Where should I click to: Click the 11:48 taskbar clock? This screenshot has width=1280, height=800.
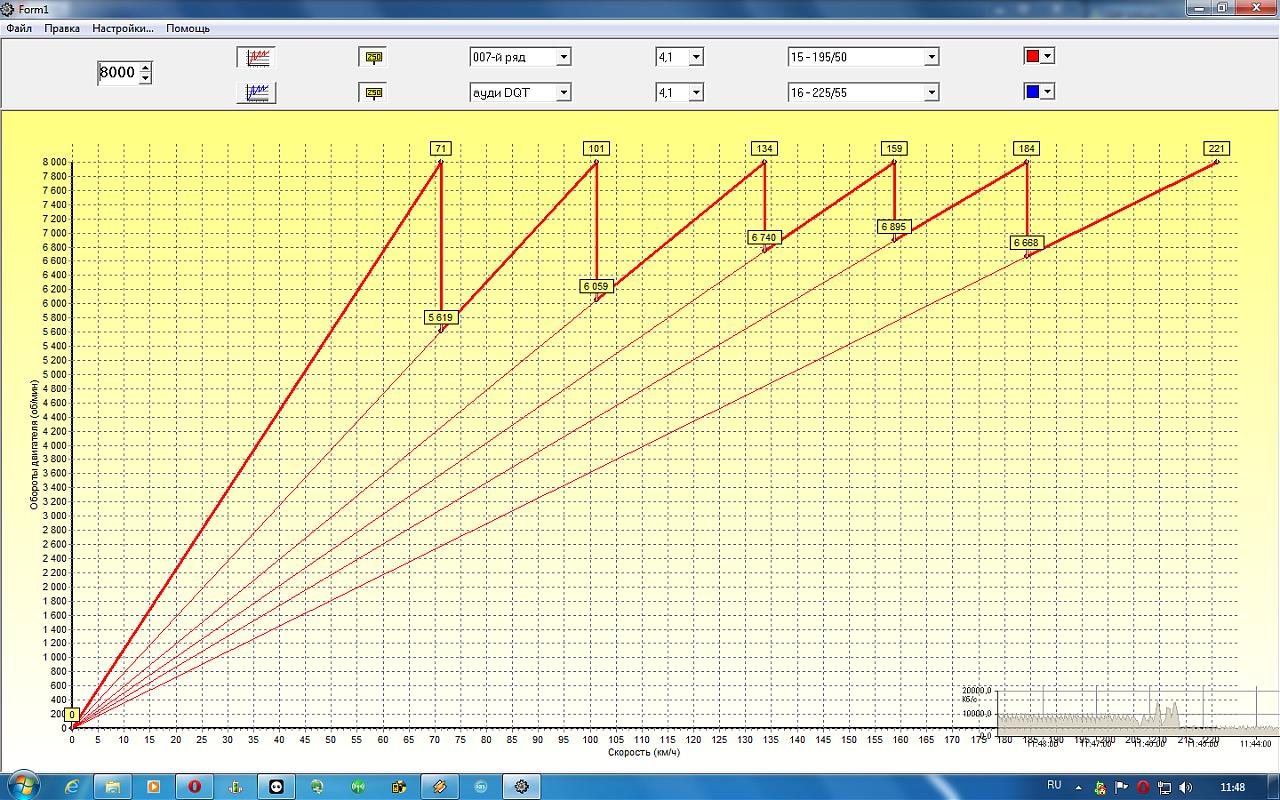[x=1232, y=787]
